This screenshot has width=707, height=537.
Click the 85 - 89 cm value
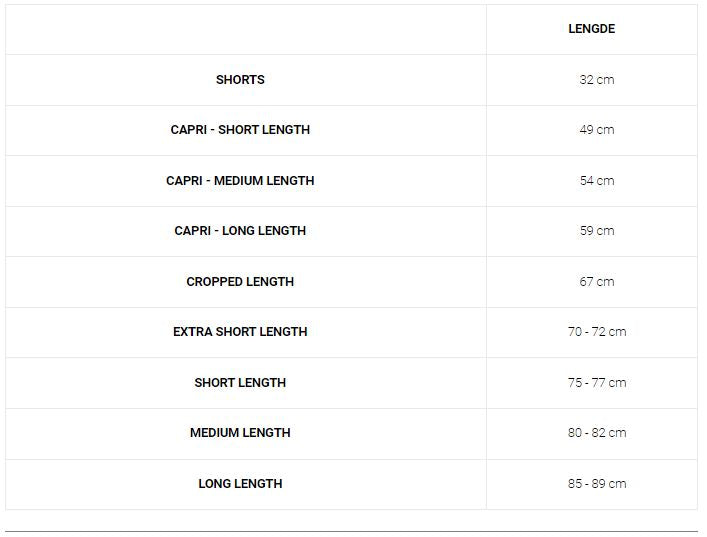pyautogui.click(x=596, y=484)
